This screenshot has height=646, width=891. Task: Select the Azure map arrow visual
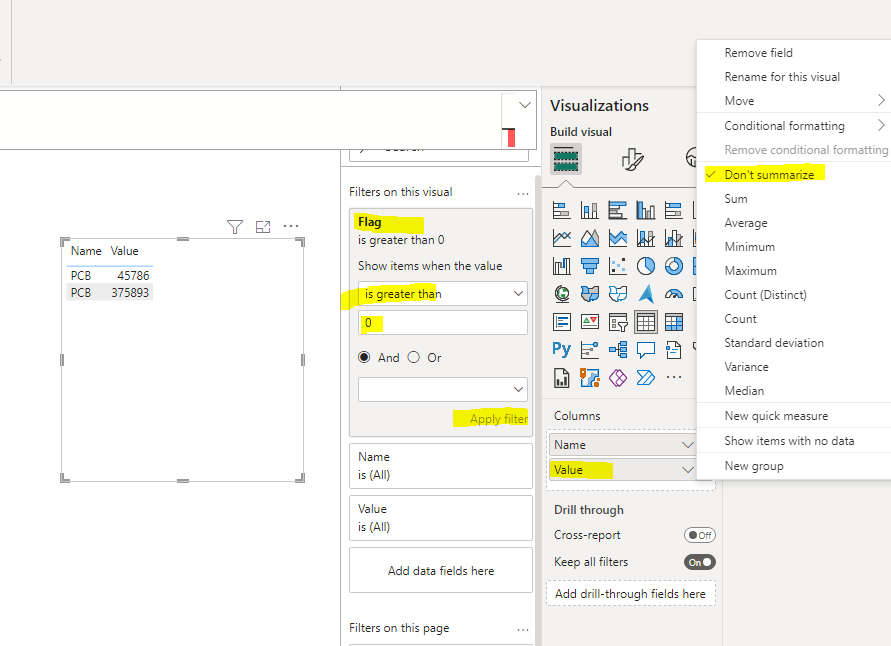pyautogui.click(x=646, y=294)
